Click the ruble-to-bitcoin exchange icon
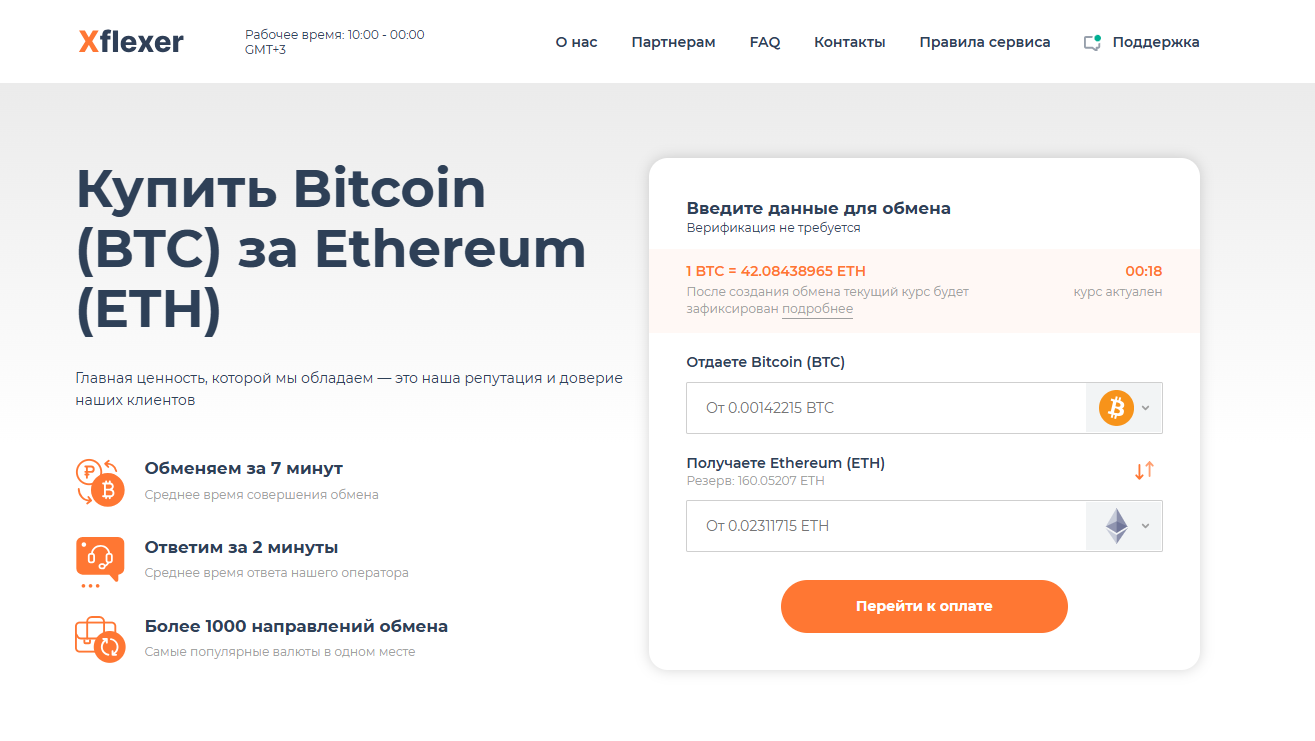The image size is (1315, 741). pos(100,481)
